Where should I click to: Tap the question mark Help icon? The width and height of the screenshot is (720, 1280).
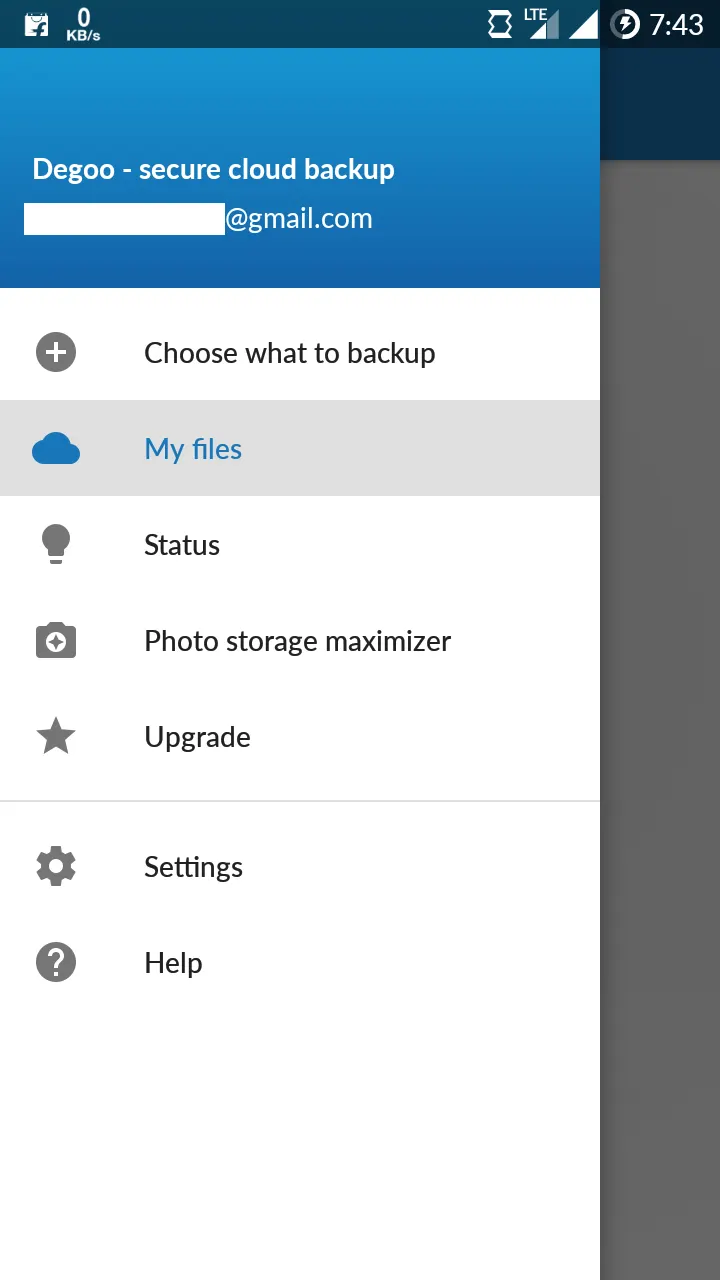pos(56,962)
